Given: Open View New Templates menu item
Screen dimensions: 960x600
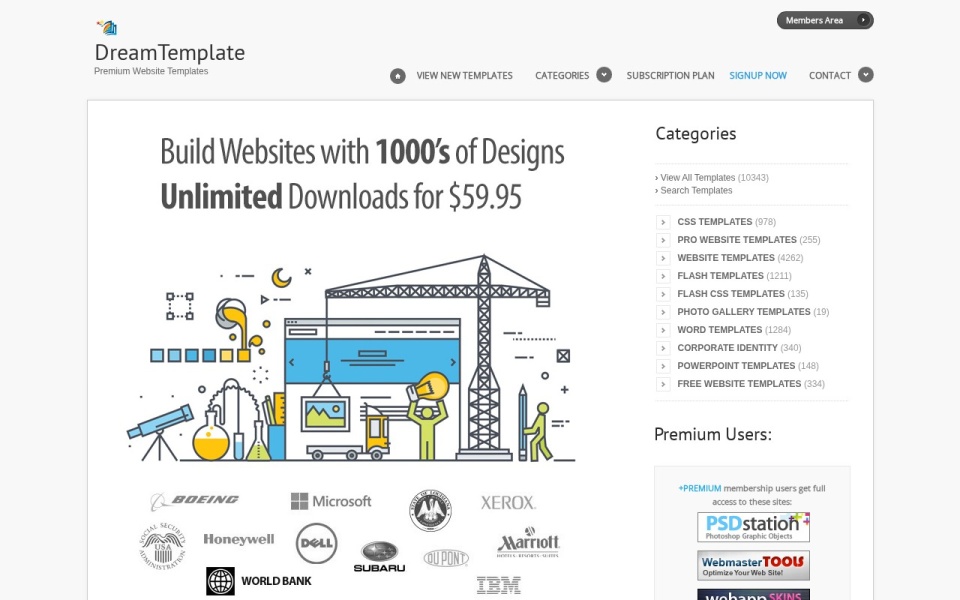Looking at the screenshot, I should 465,76.
